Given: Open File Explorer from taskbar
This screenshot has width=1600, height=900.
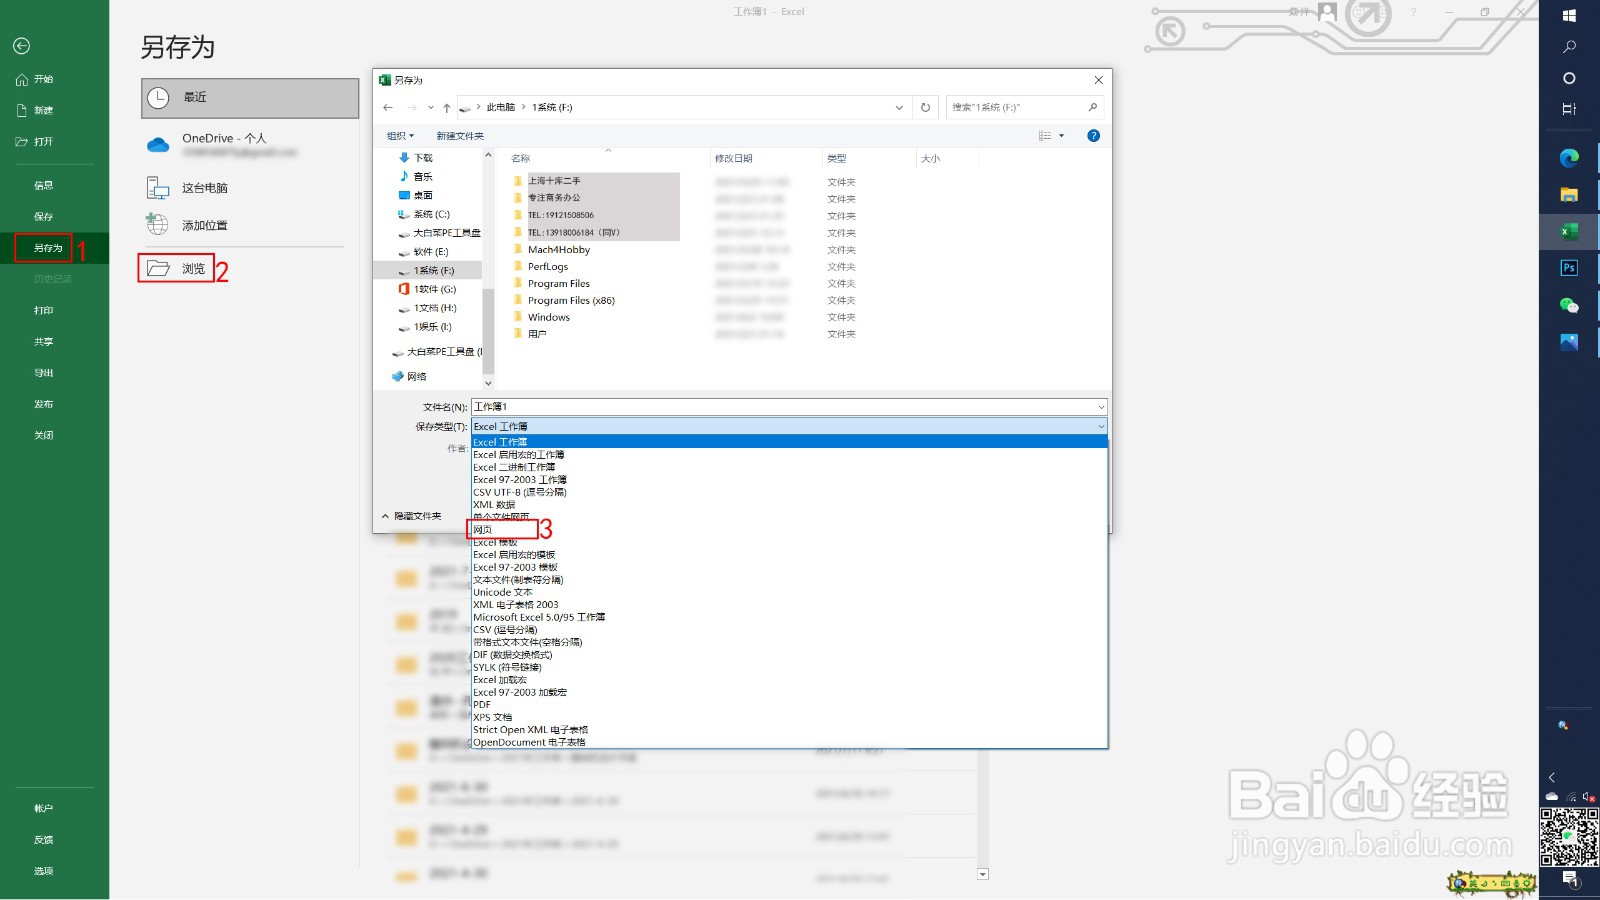Looking at the screenshot, I should tap(1569, 194).
